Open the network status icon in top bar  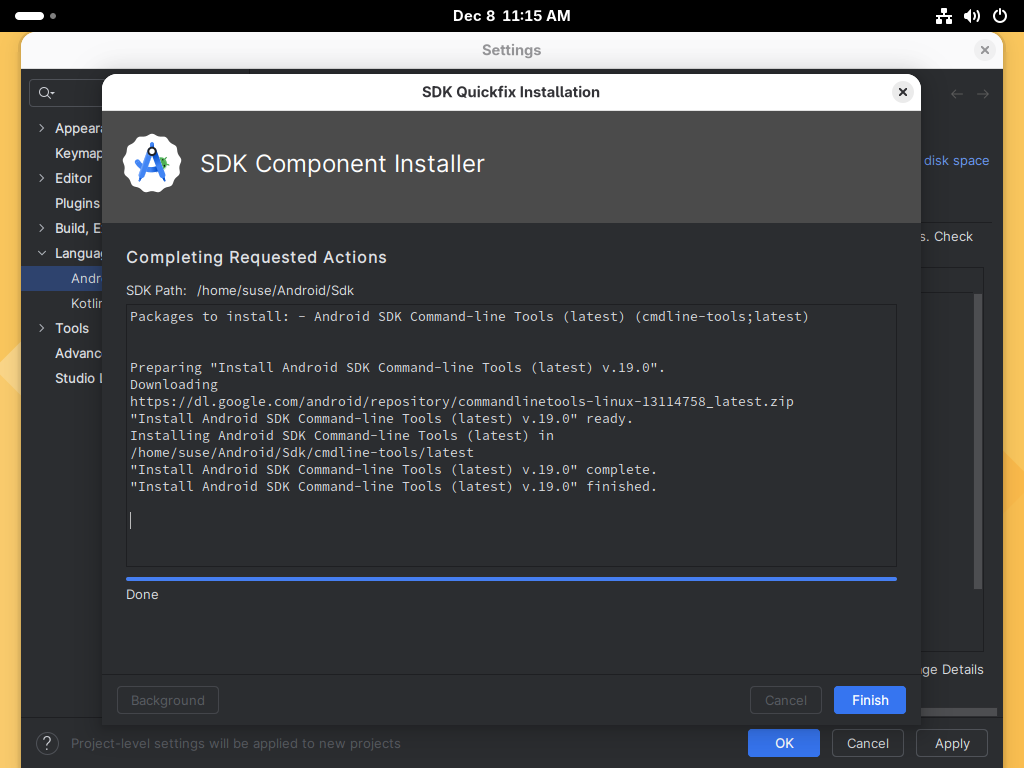[944, 16]
